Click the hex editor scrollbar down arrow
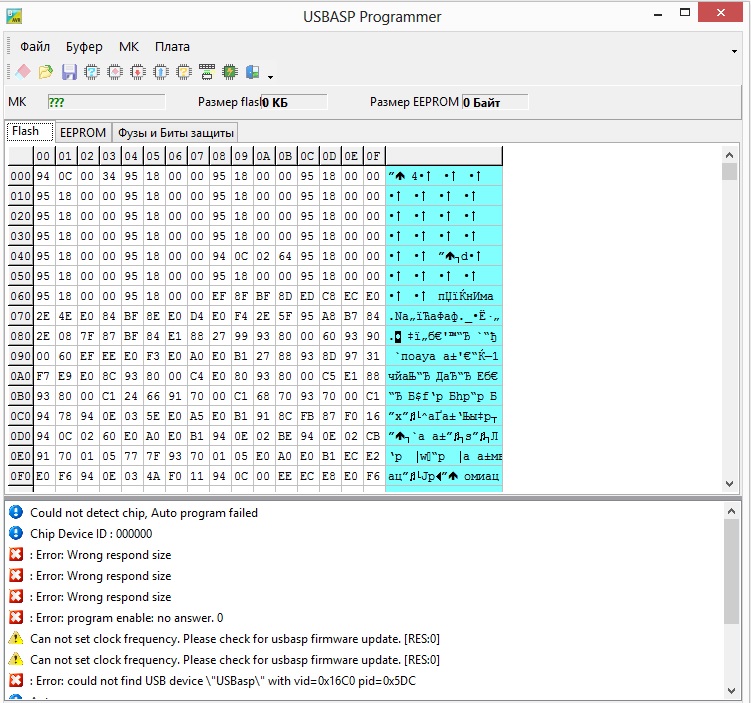The width and height of the screenshot is (751, 703). (729, 484)
